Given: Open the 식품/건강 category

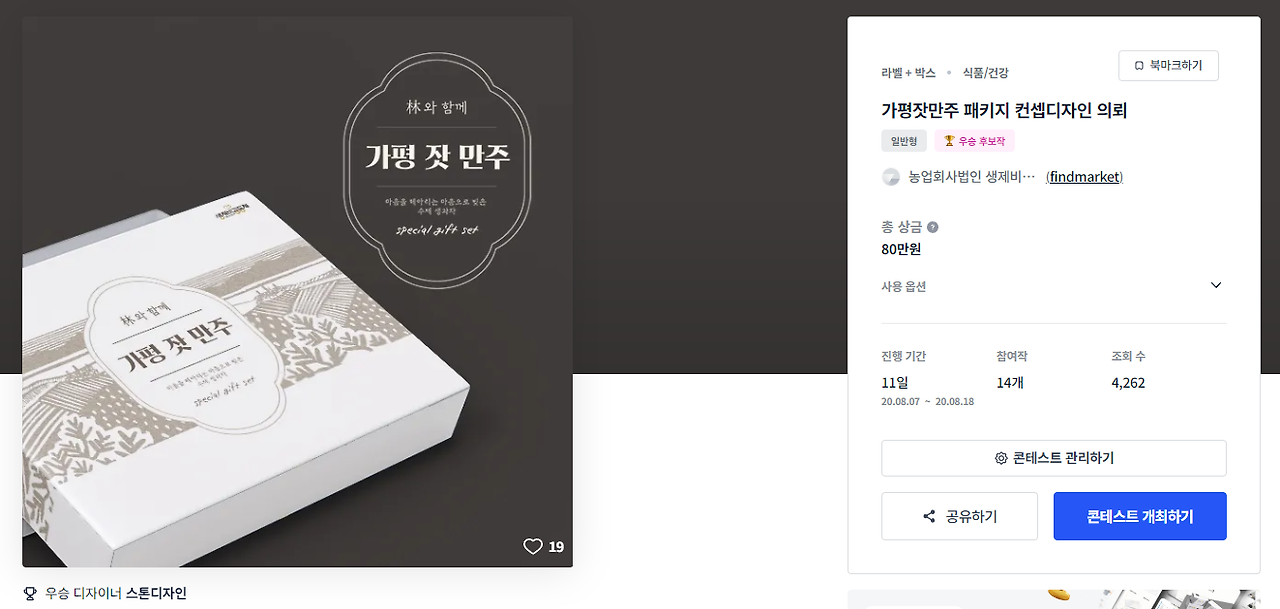Looking at the screenshot, I should pyautogui.click(x=986, y=73).
